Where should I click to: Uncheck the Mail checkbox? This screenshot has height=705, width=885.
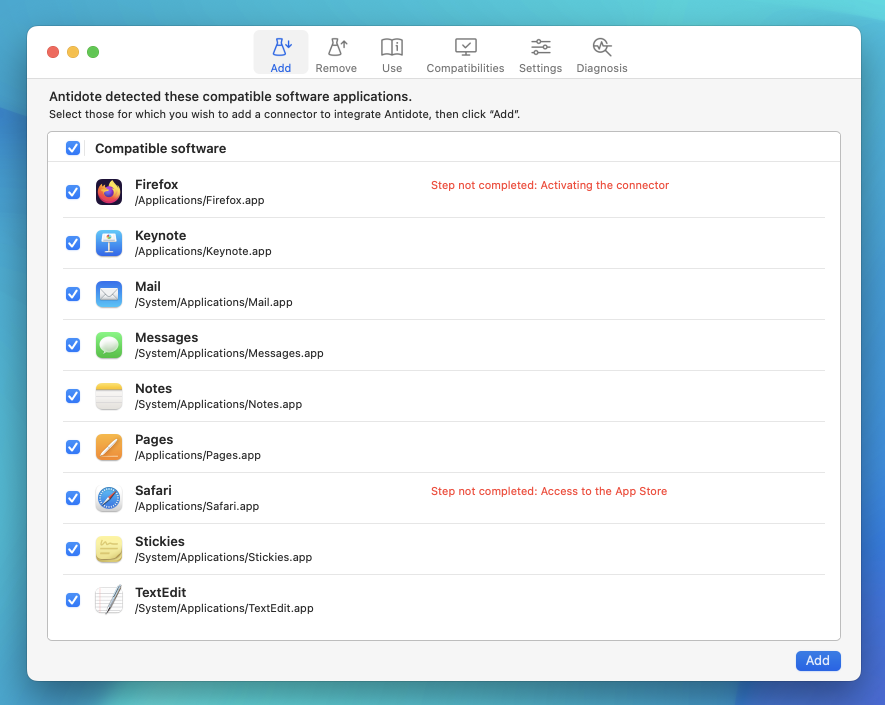click(73, 294)
